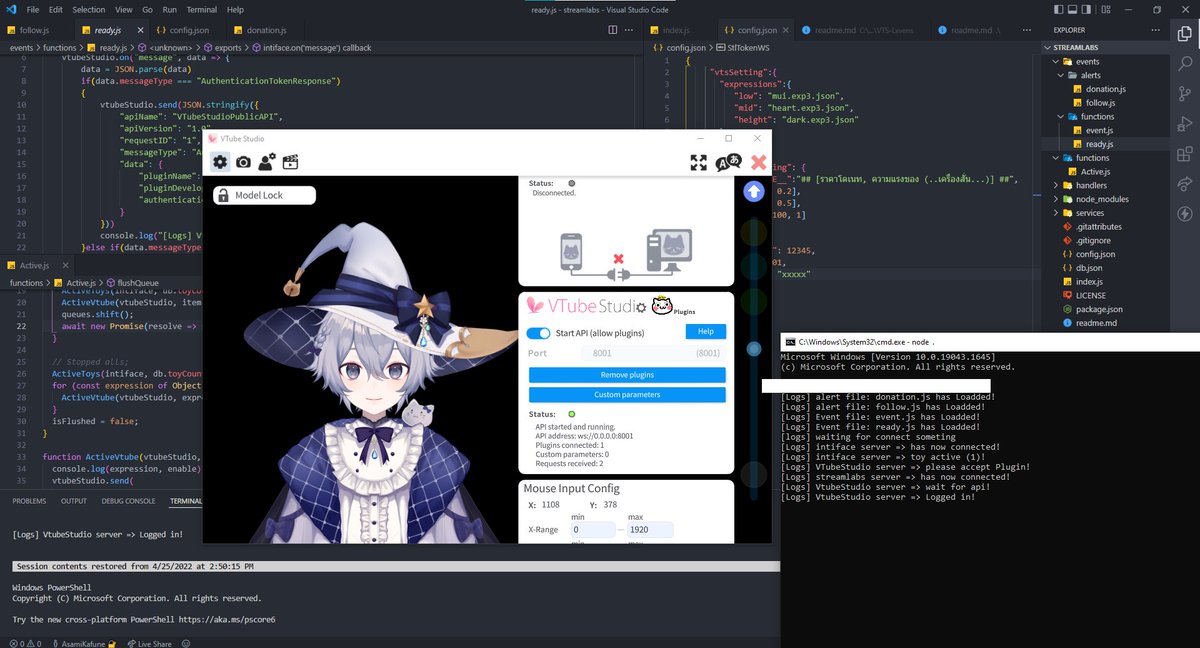Screen dimensions: 1200x648
Task: Switch to the index.js tab in right editor
Action: (675, 31)
